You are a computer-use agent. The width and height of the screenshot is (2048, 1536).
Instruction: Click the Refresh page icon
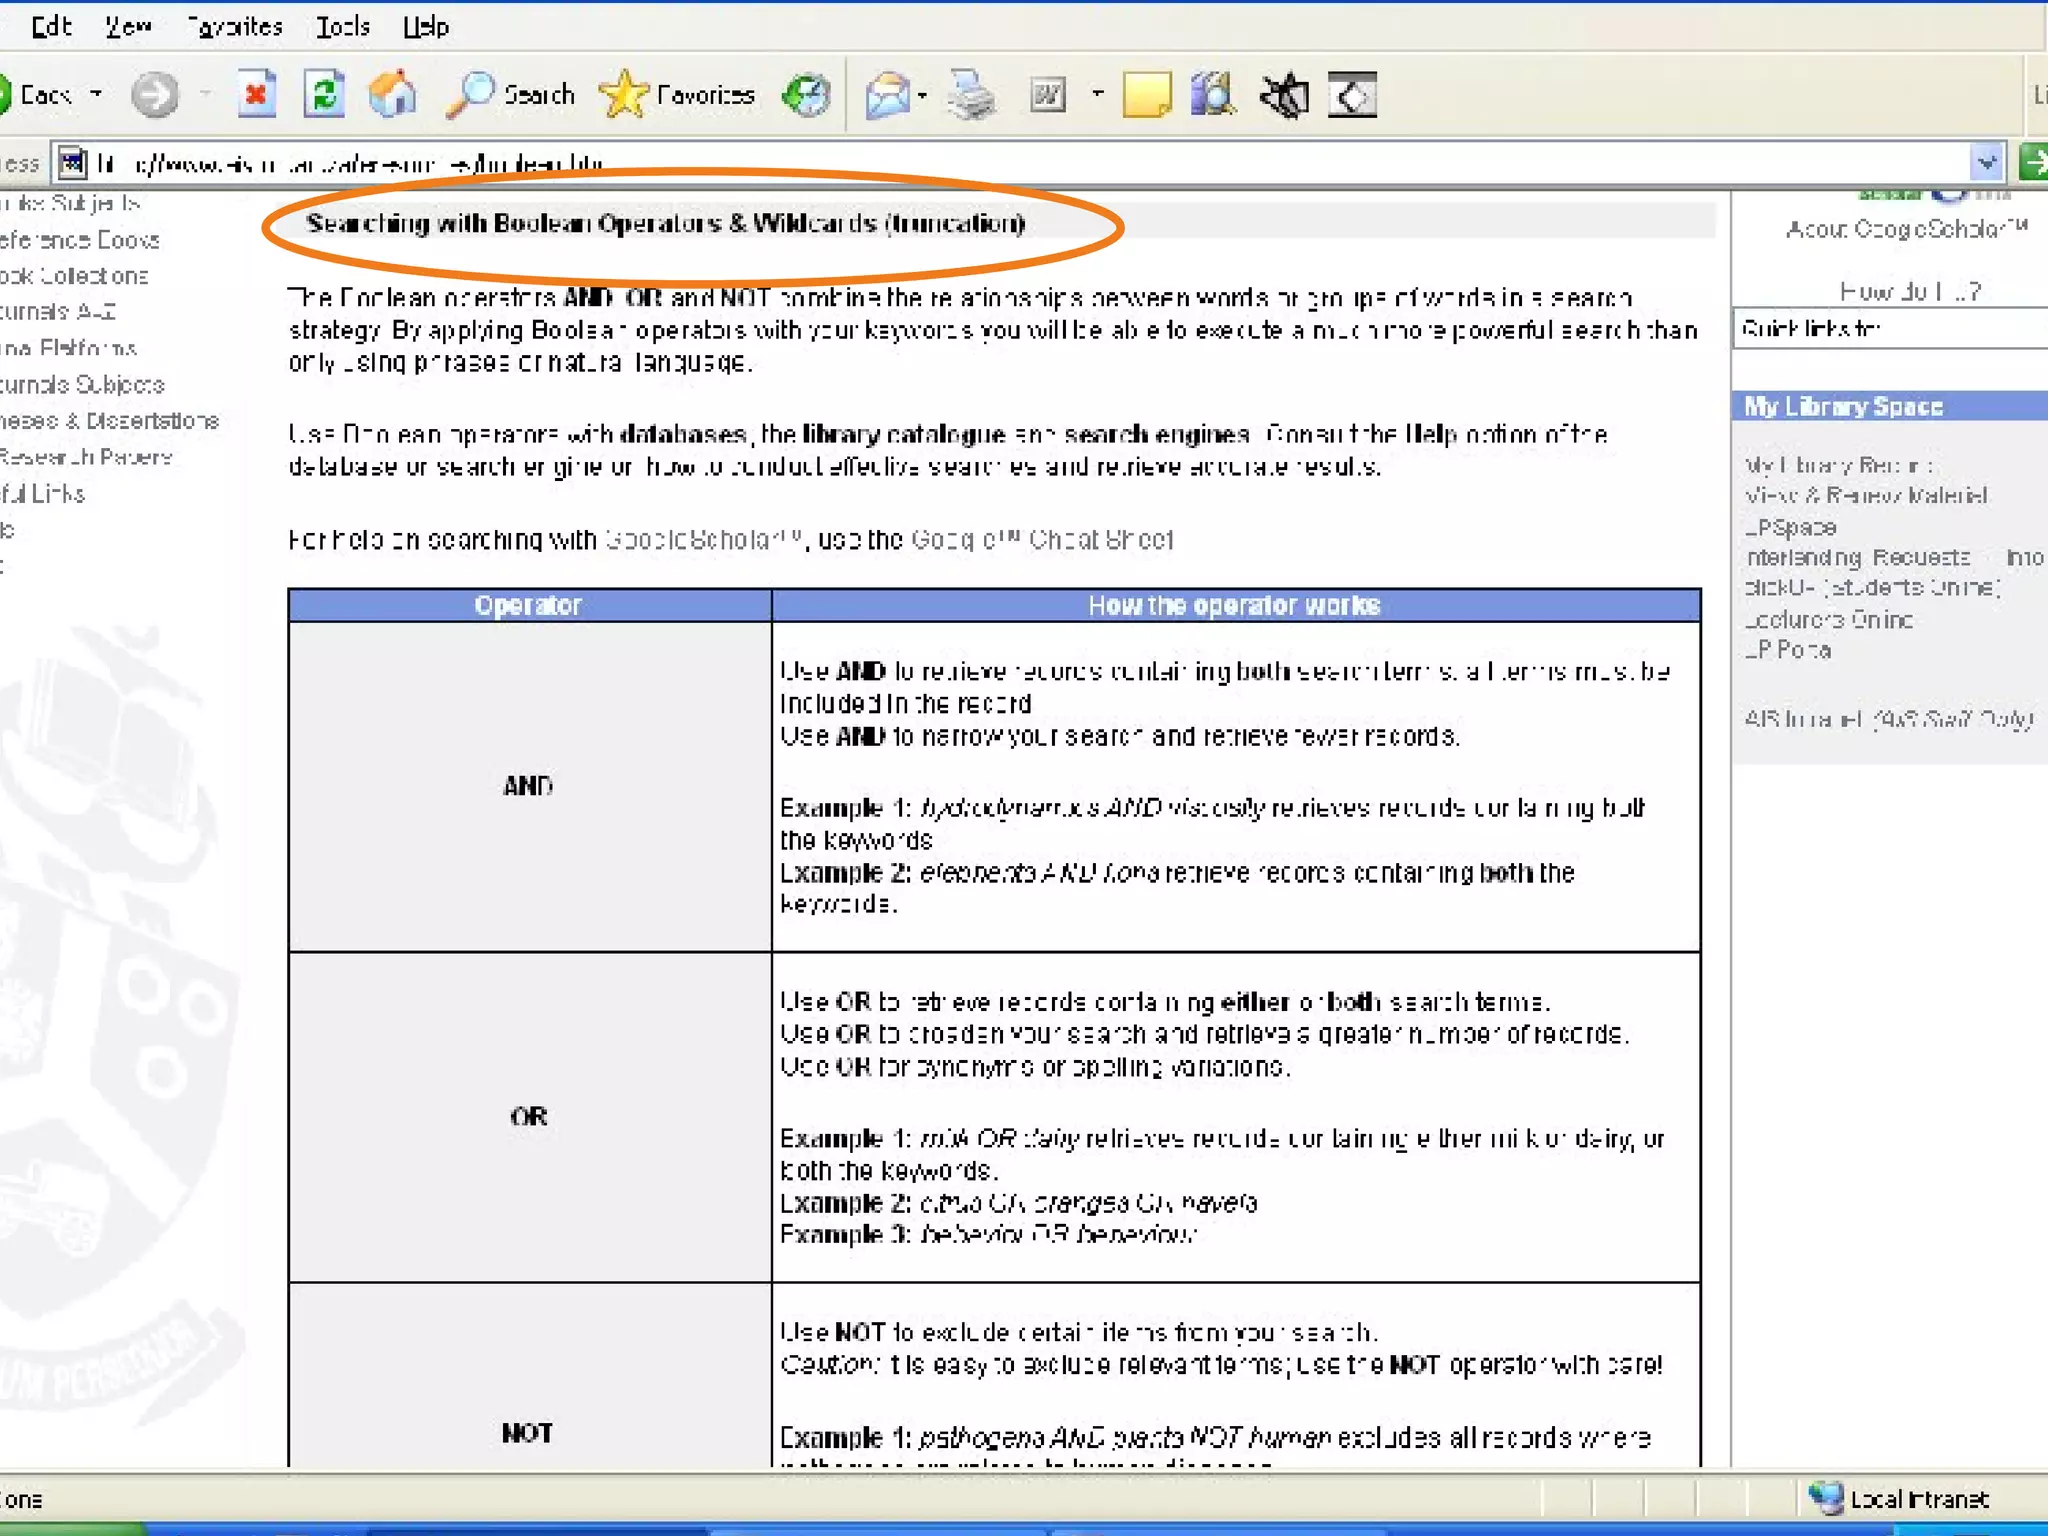coord(324,96)
